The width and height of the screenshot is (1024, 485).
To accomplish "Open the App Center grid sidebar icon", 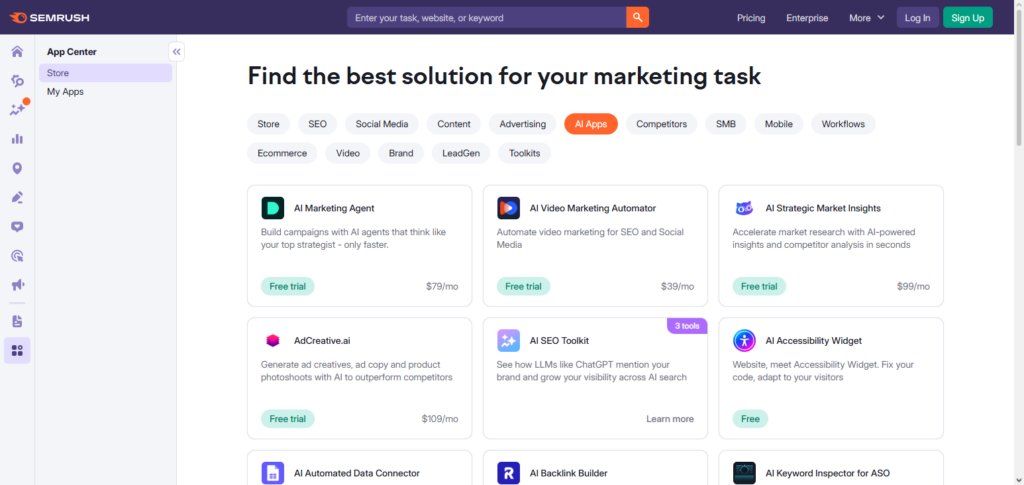I will 17,351.
